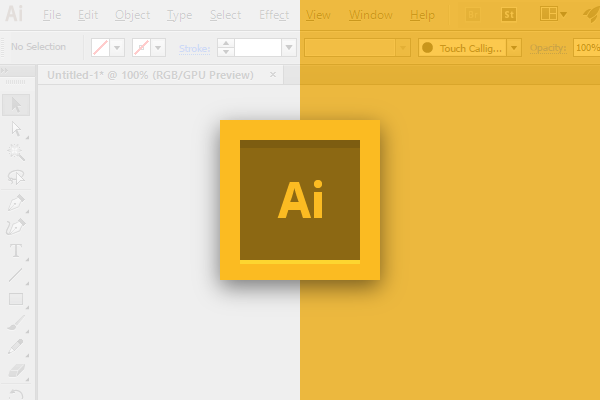Click the fill color swatch
This screenshot has height=400, width=600.
click(100, 48)
